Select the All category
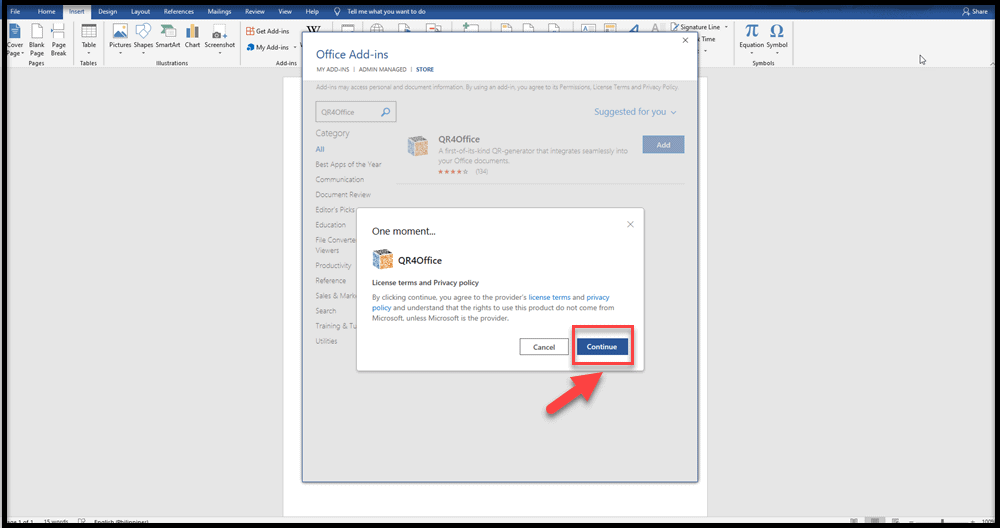 point(320,149)
